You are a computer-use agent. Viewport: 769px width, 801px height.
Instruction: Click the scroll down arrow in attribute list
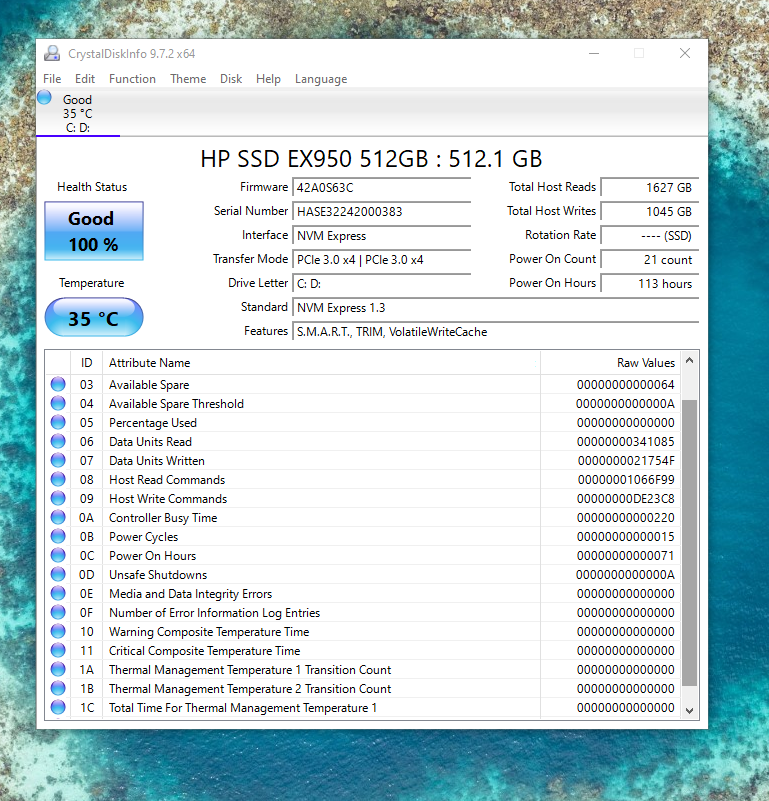(x=689, y=709)
